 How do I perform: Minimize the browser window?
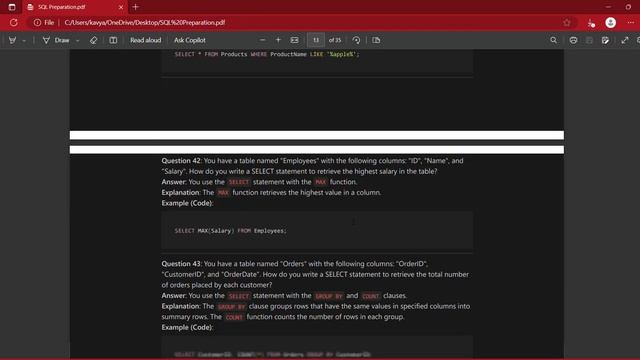tap(608, 7)
